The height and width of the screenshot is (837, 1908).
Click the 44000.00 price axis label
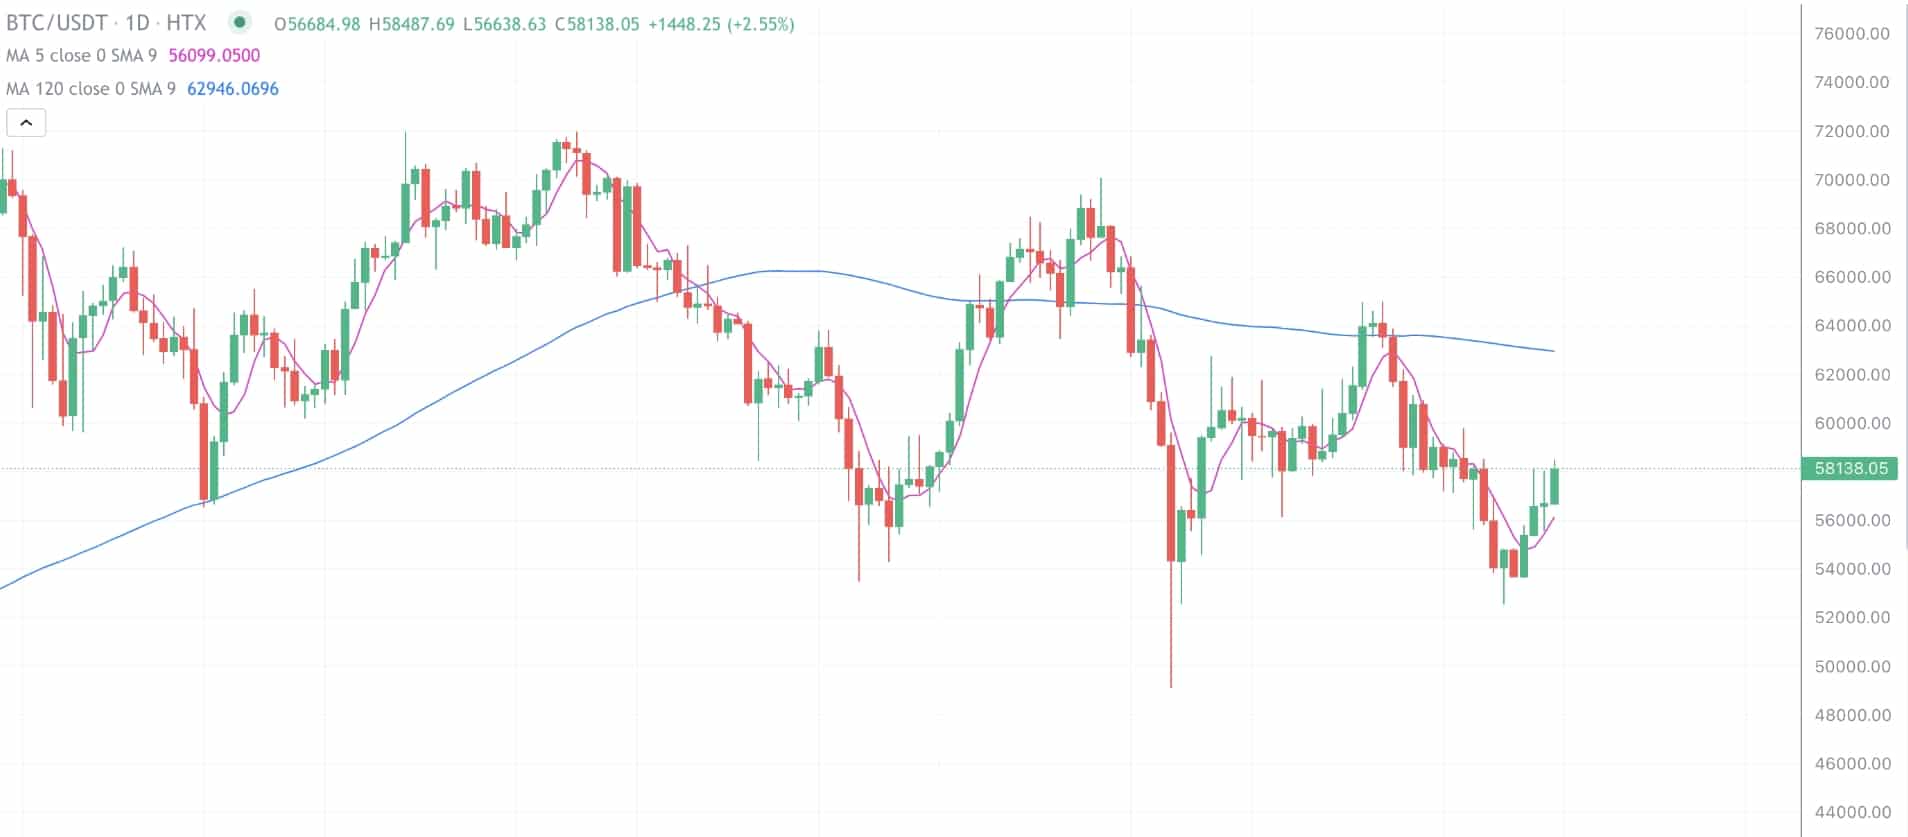[1852, 812]
